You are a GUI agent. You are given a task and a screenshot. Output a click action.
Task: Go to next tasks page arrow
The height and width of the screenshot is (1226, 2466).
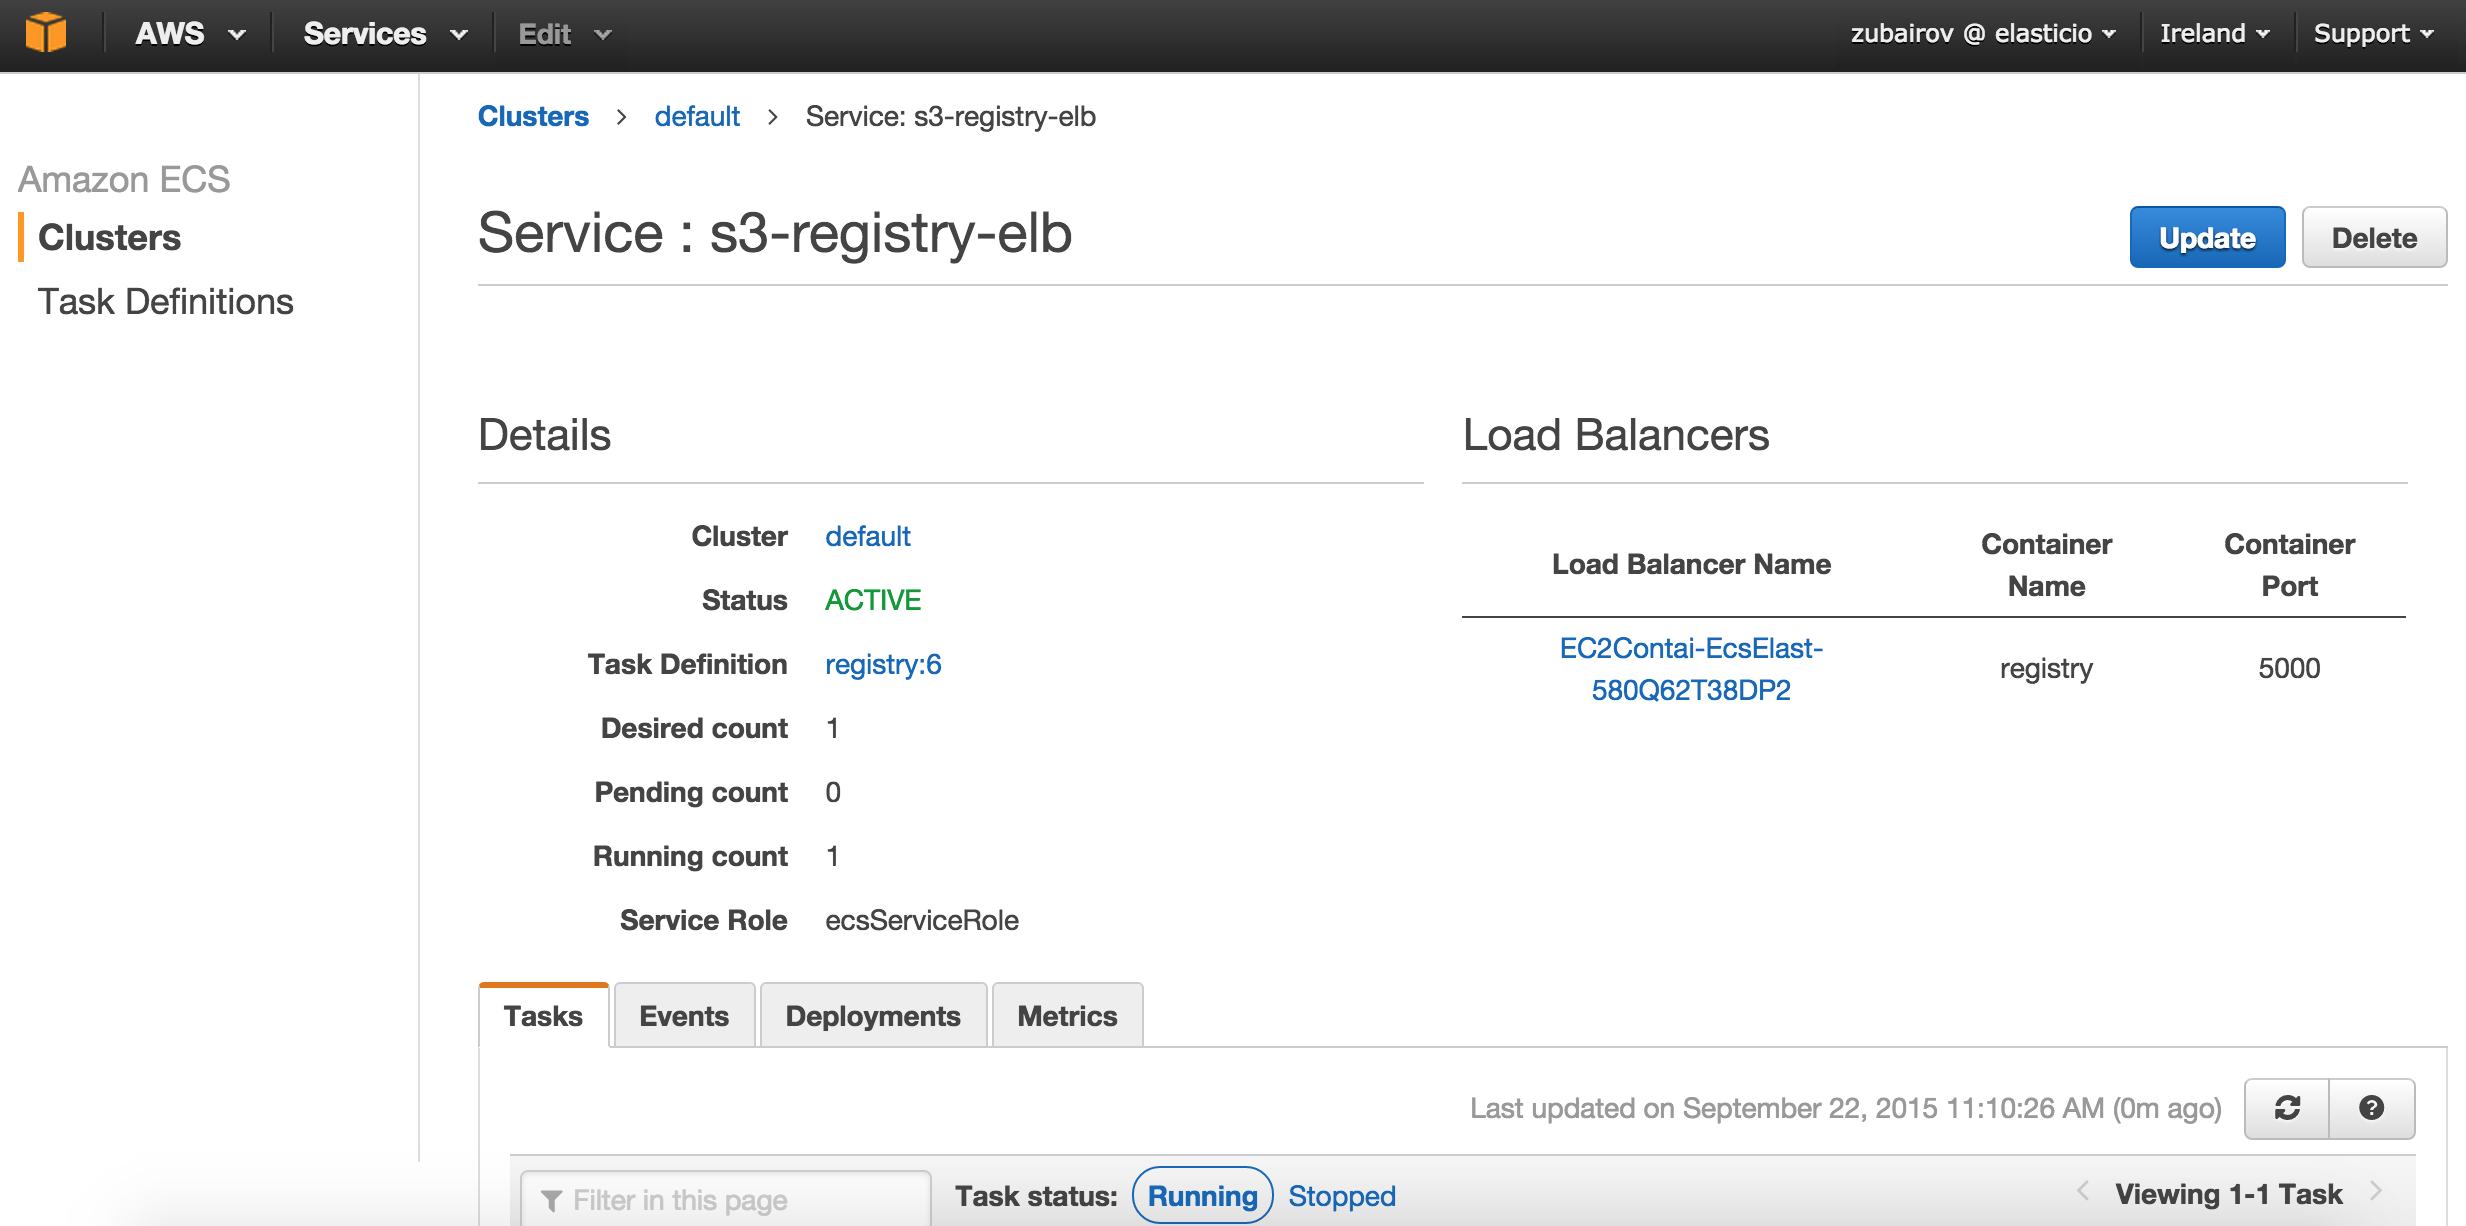pyautogui.click(x=2377, y=1193)
